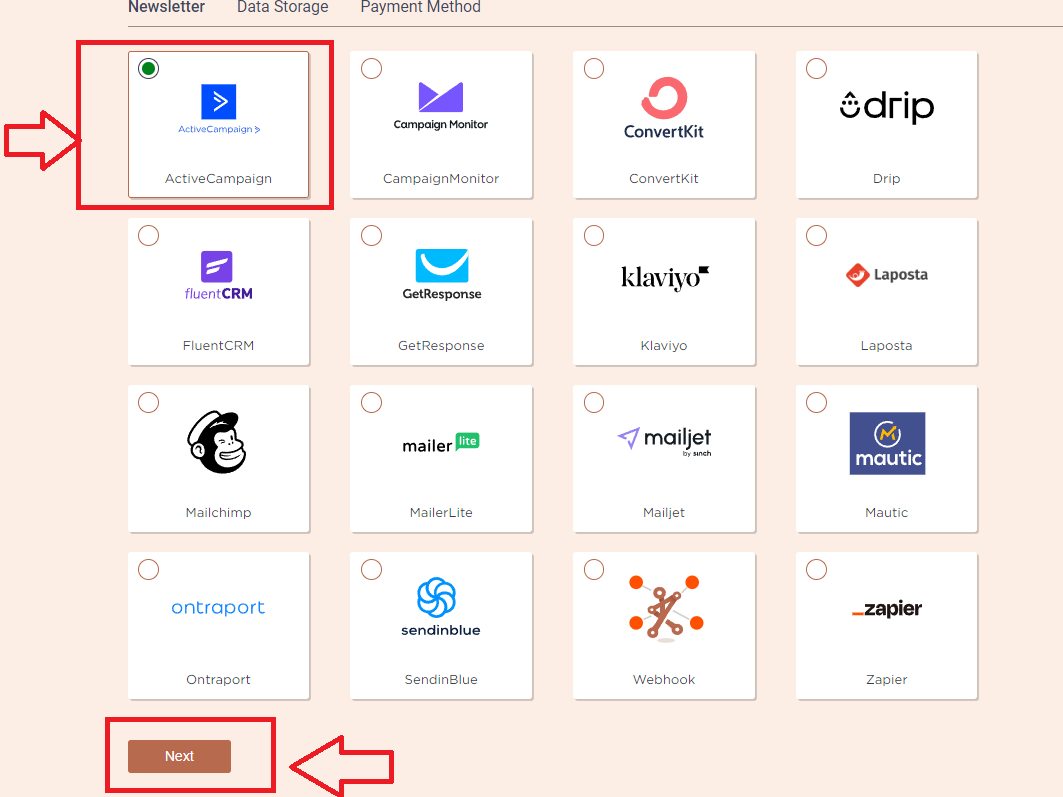Choose the Webhook radio button
The width and height of the screenshot is (1063, 797).
pyautogui.click(x=594, y=569)
